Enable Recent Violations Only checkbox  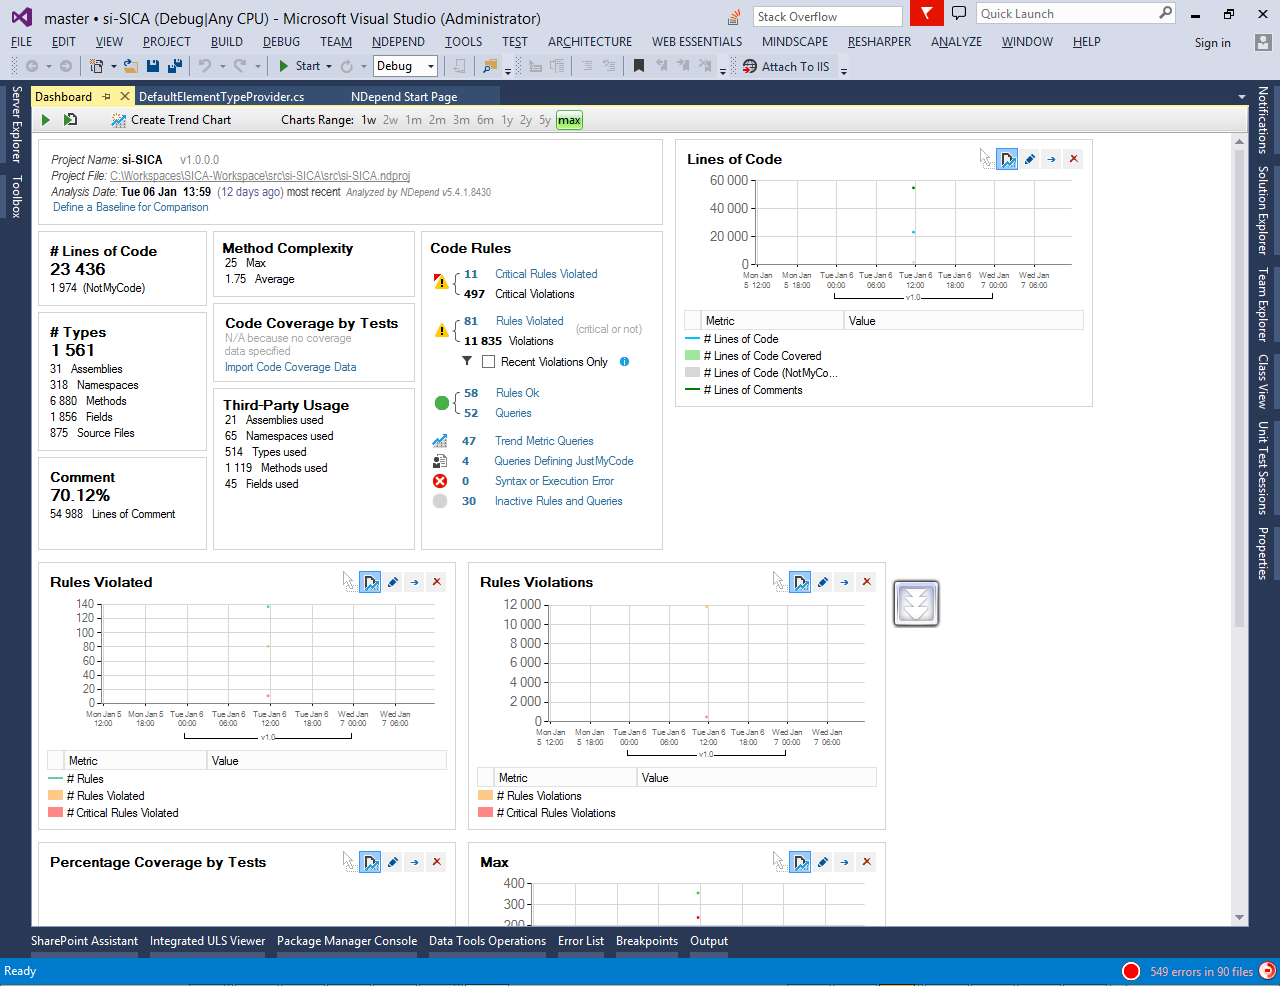(488, 362)
